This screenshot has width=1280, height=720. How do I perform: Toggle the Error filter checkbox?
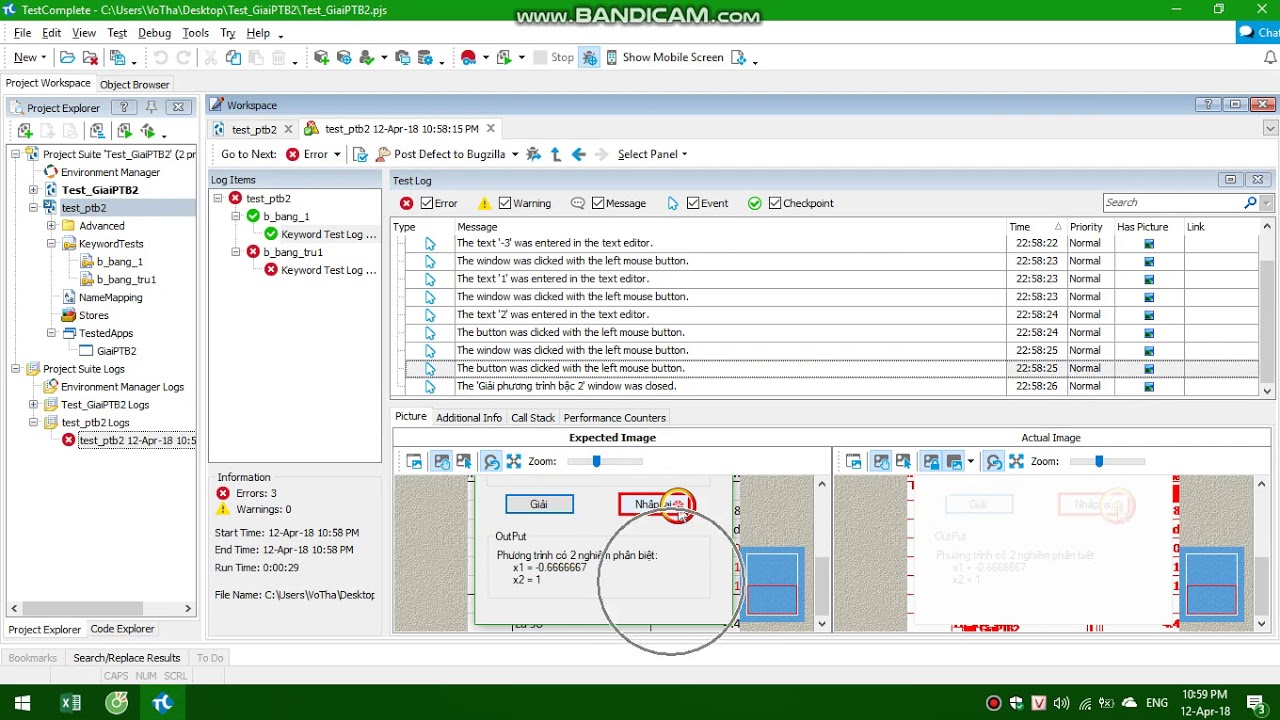tap(427, 203)
